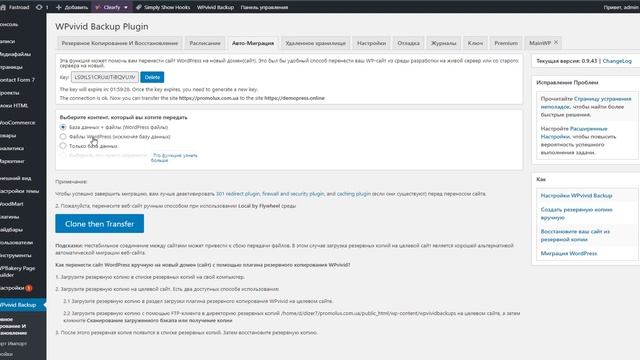Image resolution: width=640 pixels, height=360 pixels.
Task: Open the caching plugin link
Action: tap(353, 194)
